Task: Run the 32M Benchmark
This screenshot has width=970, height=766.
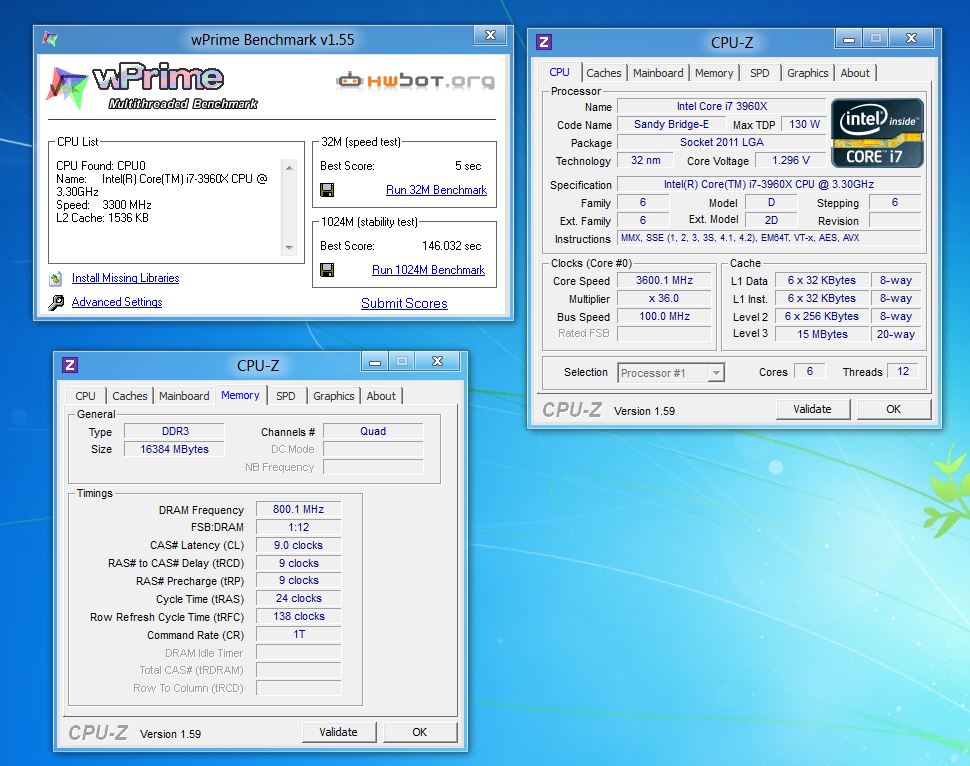Action: pos(436,190)
